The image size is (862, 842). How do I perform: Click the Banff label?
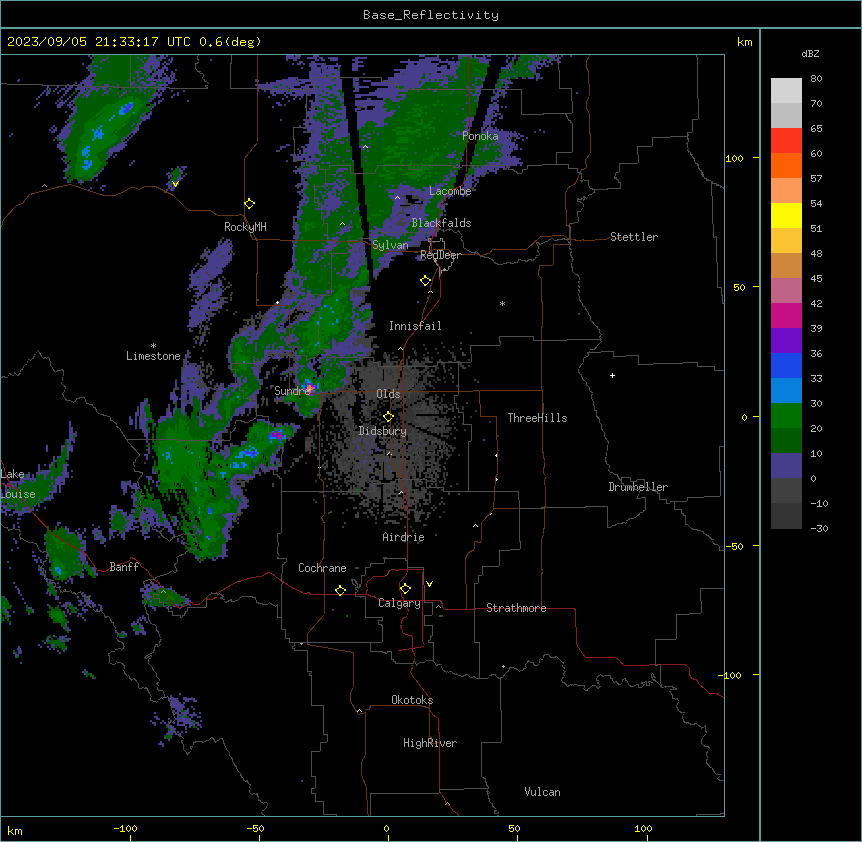coord(124,567)
